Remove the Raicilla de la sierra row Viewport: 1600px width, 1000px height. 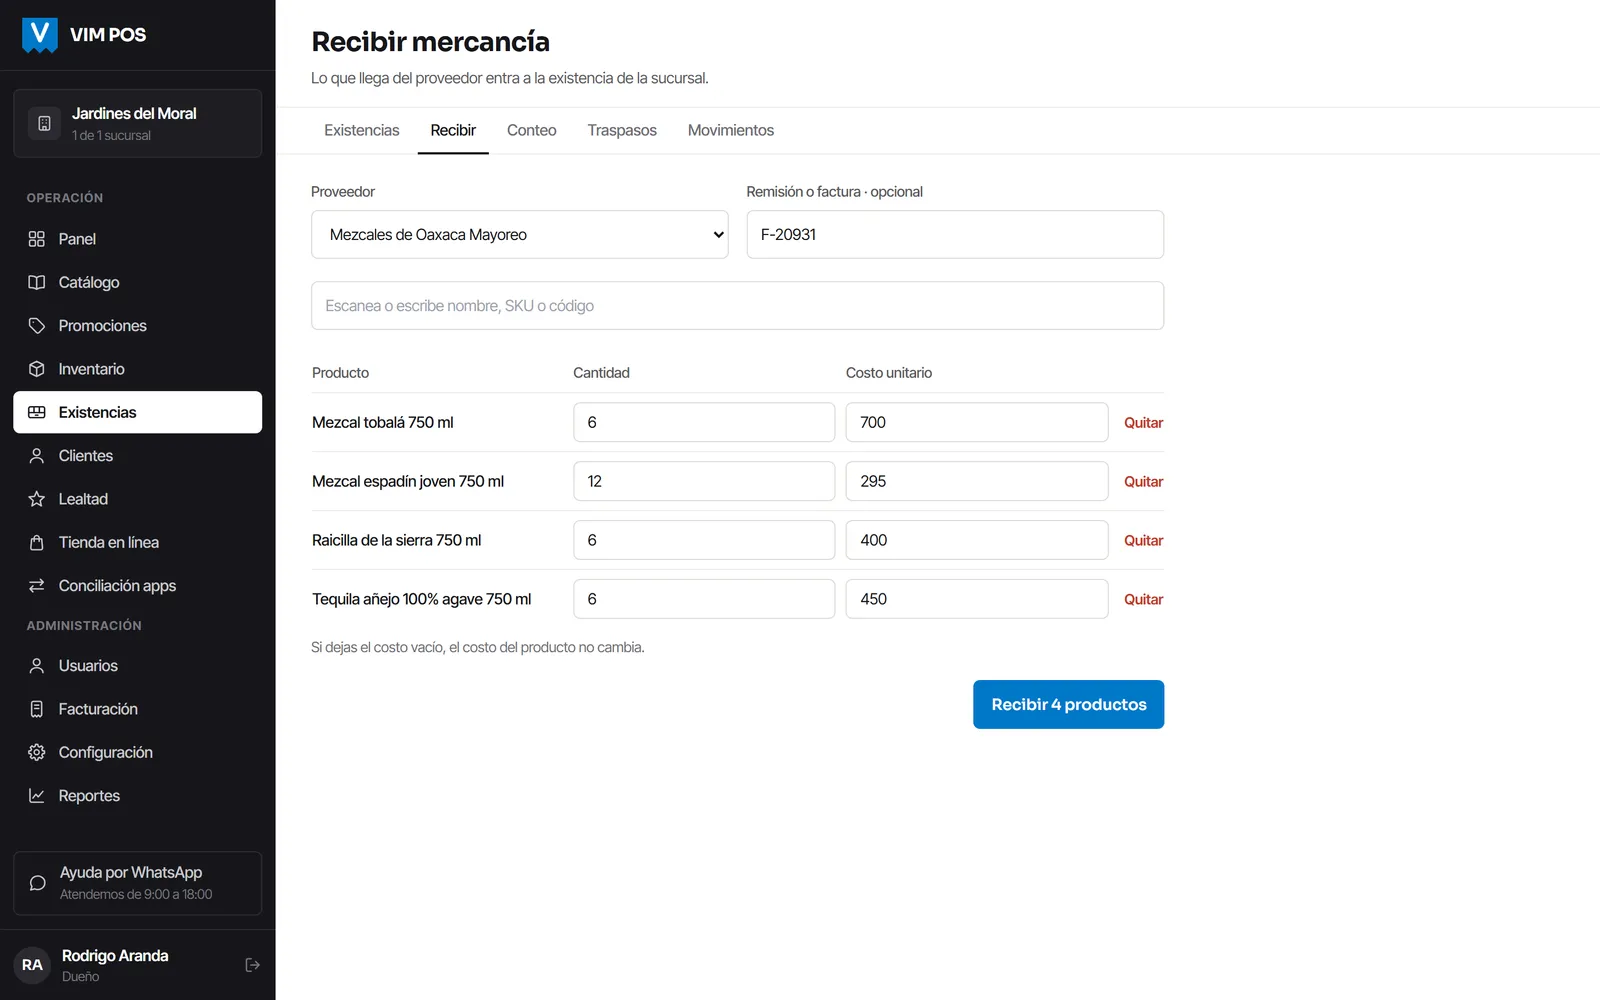[x=1143, y=541]
